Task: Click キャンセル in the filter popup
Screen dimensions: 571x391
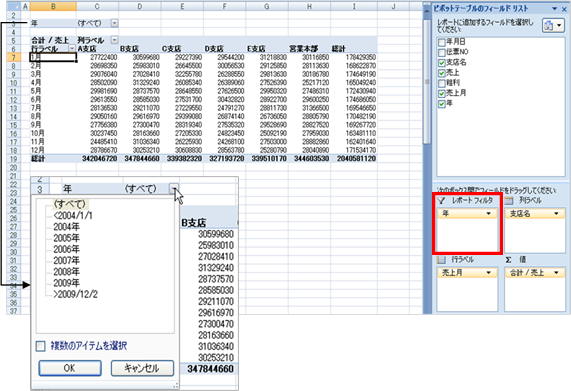Action: coord(142,368)
